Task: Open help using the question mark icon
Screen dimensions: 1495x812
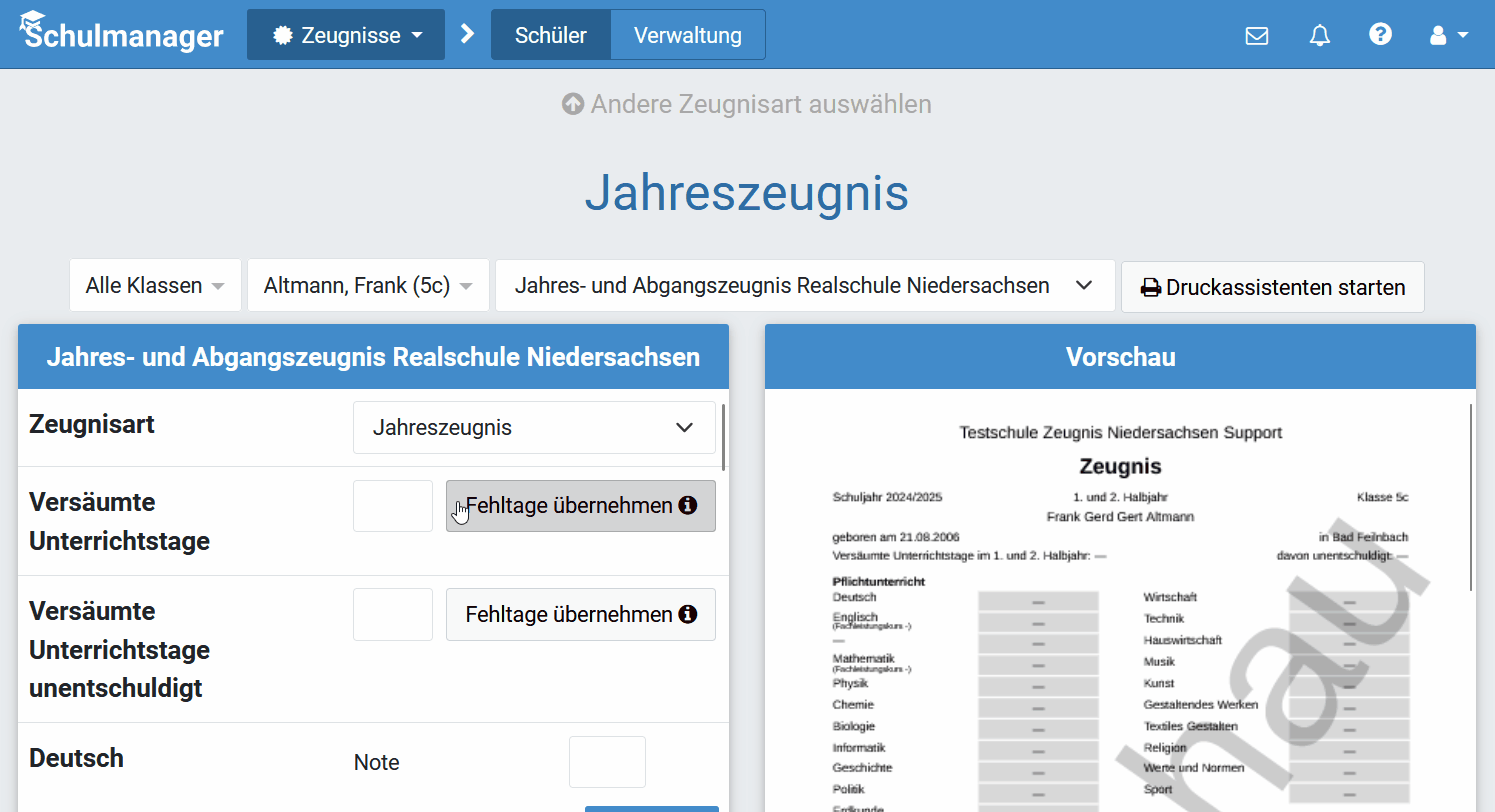Action: point(1381,34)
